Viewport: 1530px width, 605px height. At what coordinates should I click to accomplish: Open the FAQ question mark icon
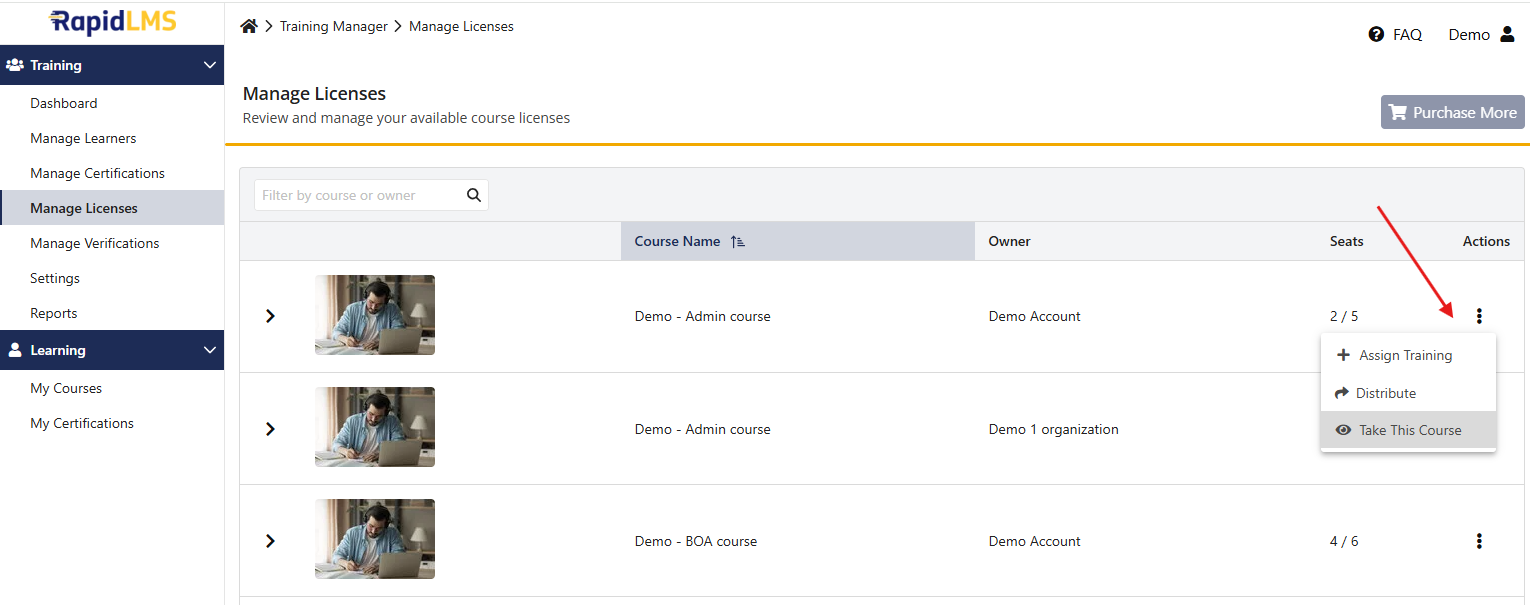pyautogui.click(x=1376, y=35)
